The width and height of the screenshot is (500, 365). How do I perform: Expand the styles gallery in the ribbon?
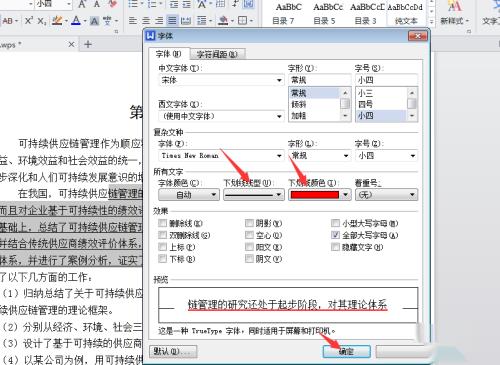pos(431,22)
